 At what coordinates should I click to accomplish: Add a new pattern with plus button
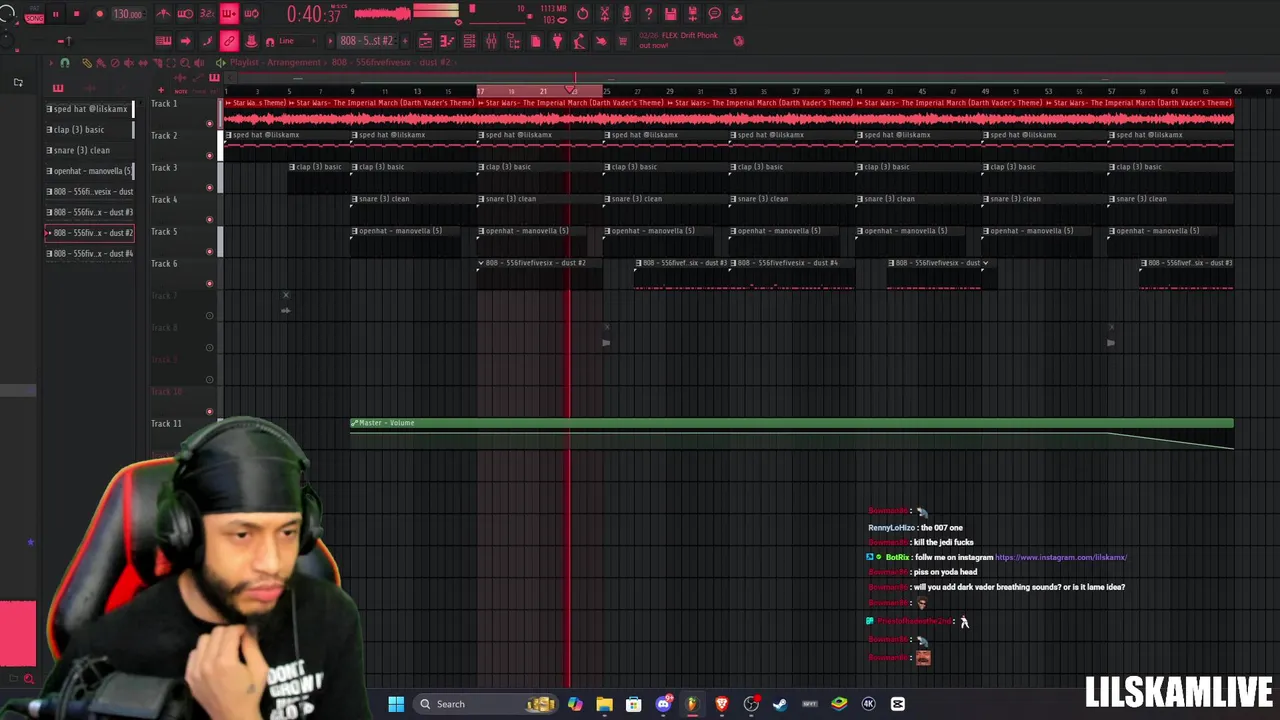click(x=404, y=41)
